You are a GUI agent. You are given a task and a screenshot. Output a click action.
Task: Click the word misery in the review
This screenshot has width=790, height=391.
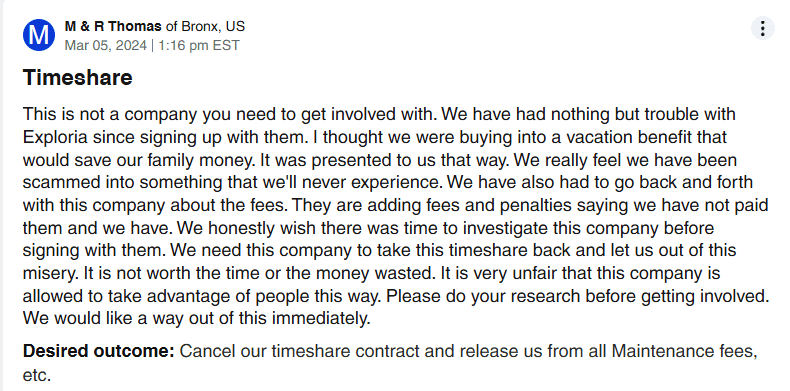pyautogui.click(x=48, y=274)
